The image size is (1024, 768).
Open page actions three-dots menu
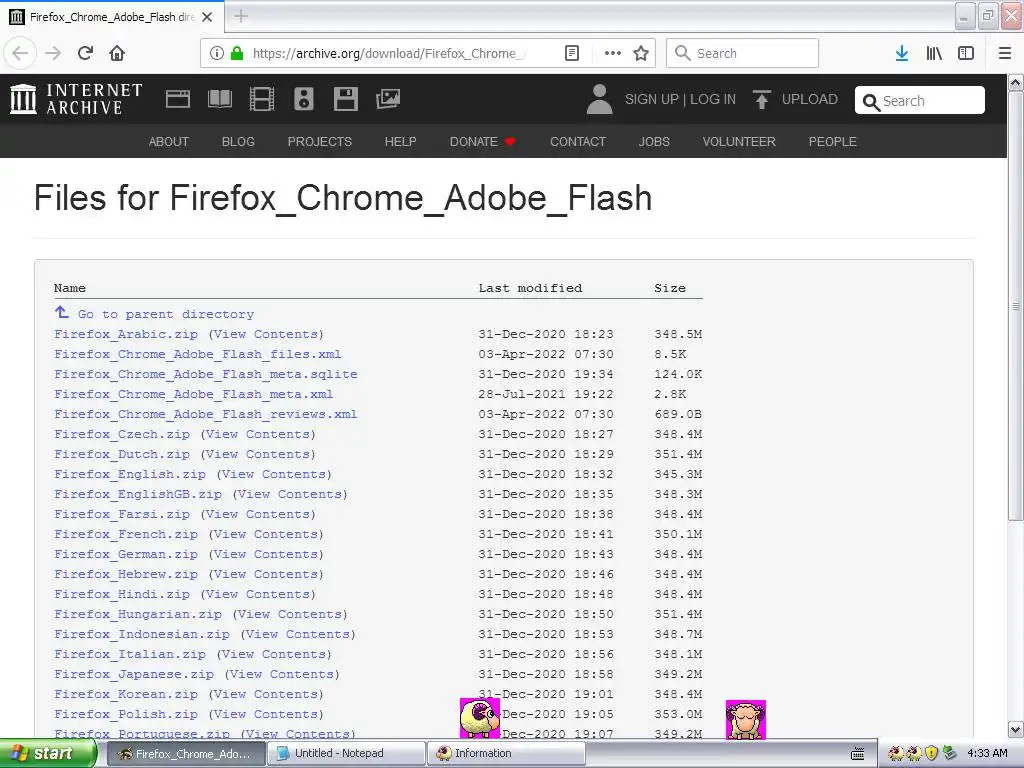point(613,53)
